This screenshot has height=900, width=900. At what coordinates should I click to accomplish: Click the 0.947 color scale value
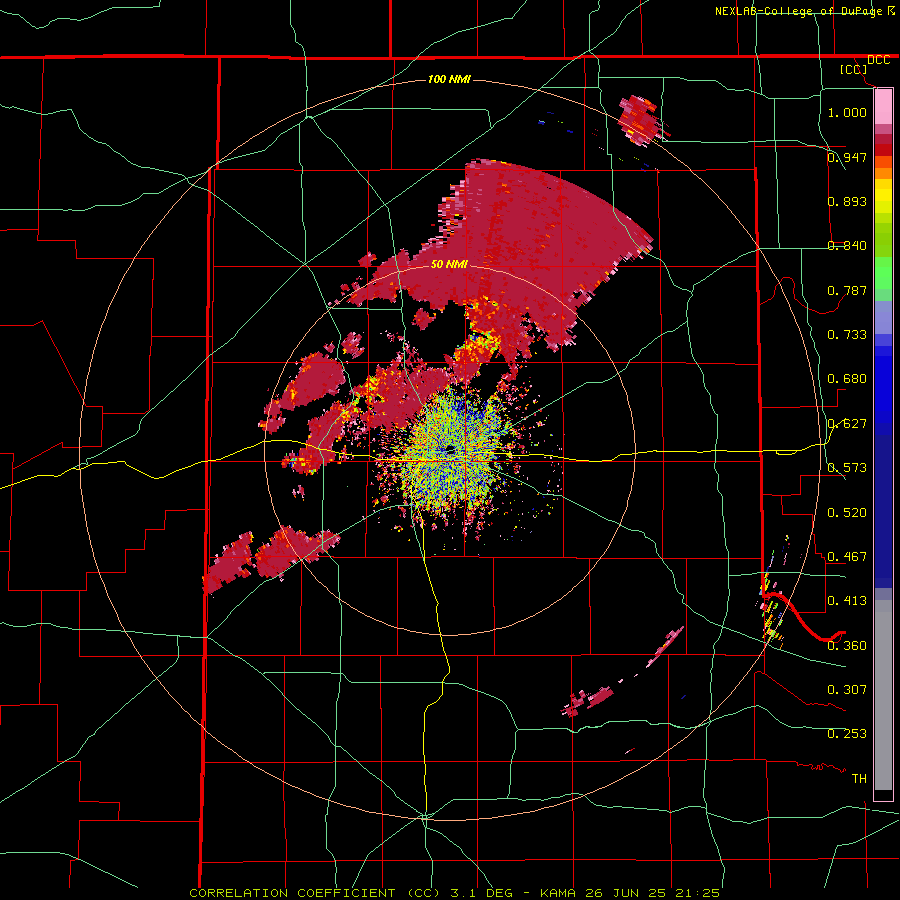coord(847,157)
